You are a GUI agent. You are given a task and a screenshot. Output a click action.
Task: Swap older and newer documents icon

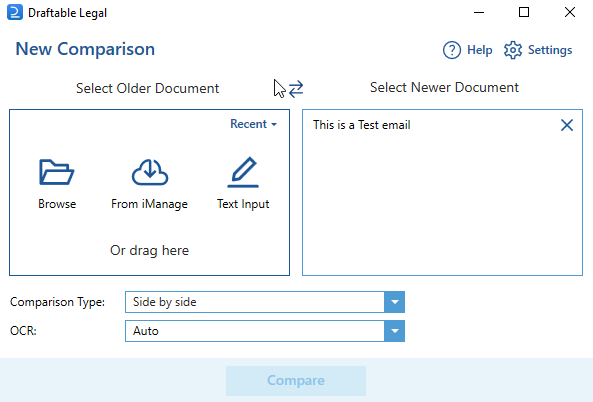[296, 88]
